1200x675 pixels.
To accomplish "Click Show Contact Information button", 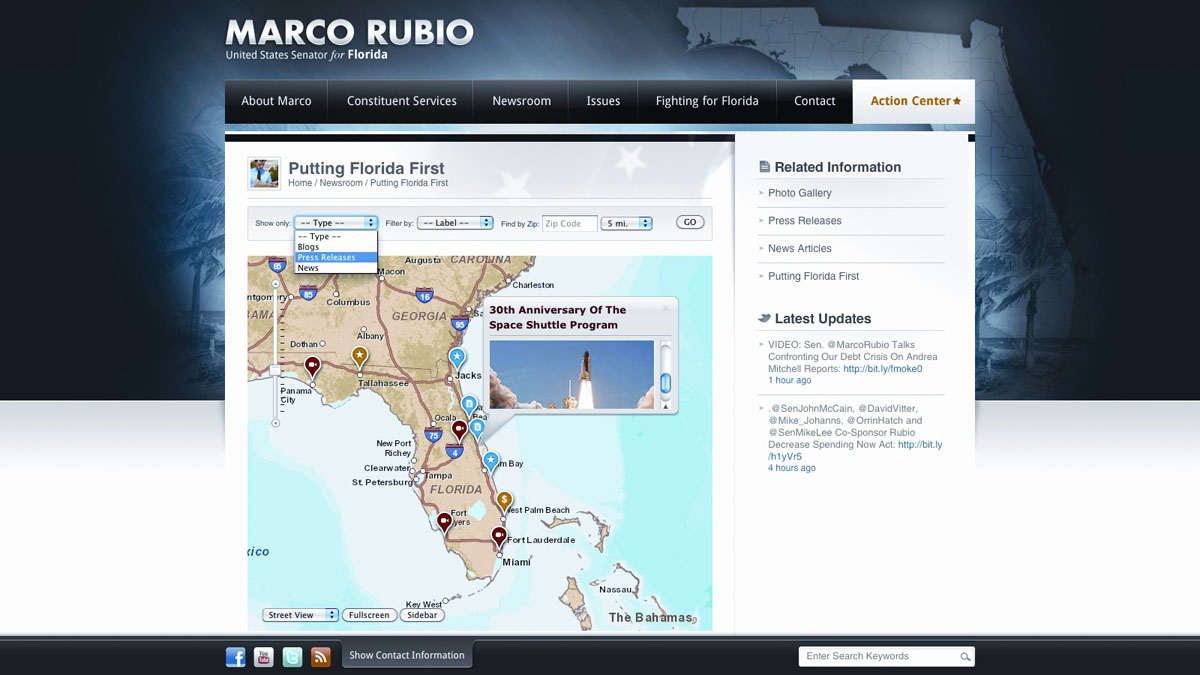I will tap(407, 655).
